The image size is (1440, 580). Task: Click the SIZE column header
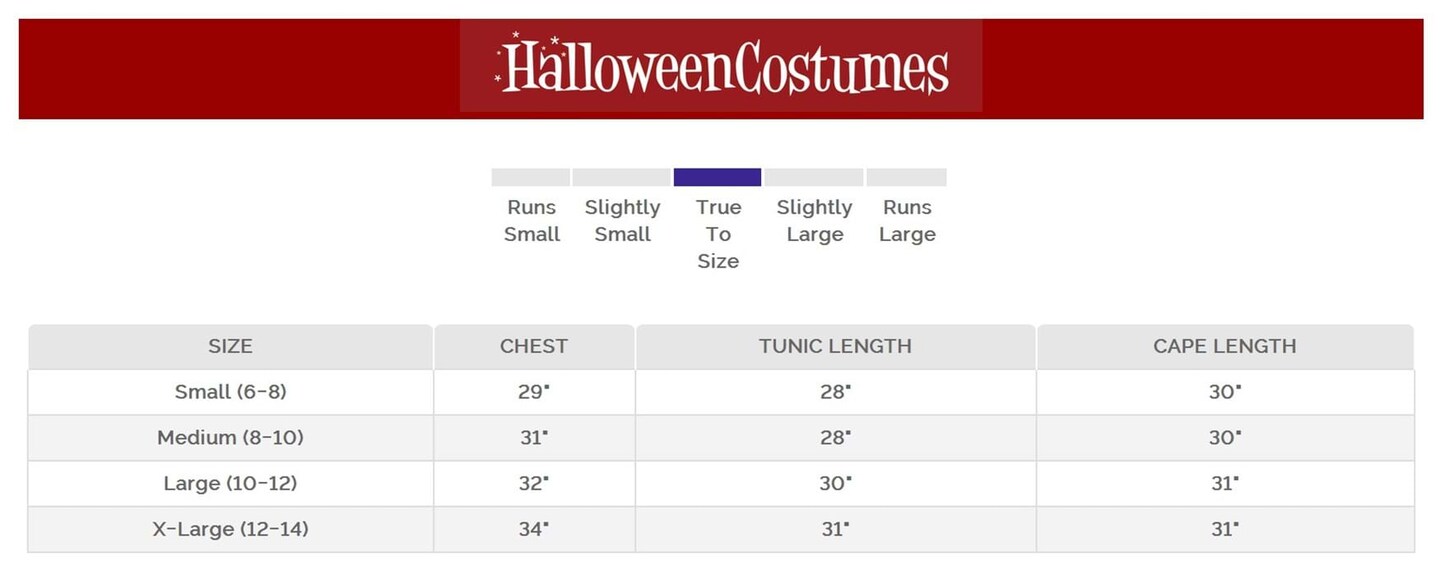[230, 347]
